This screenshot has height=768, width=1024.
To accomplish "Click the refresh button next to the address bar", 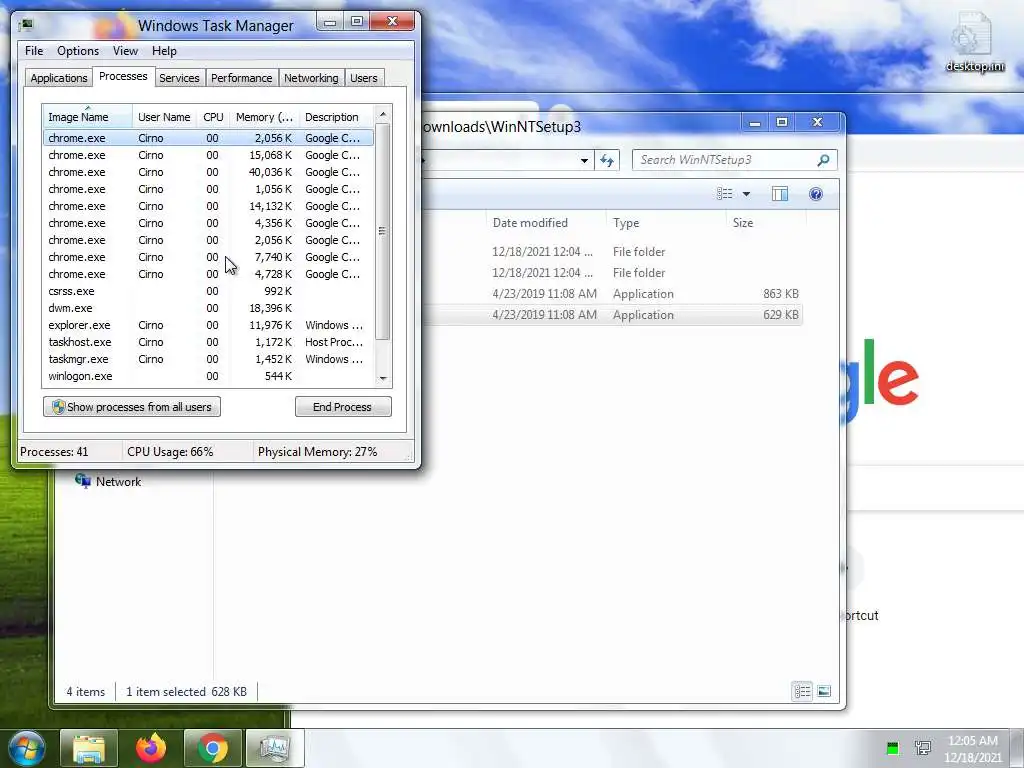I will (x=607, y=160).
